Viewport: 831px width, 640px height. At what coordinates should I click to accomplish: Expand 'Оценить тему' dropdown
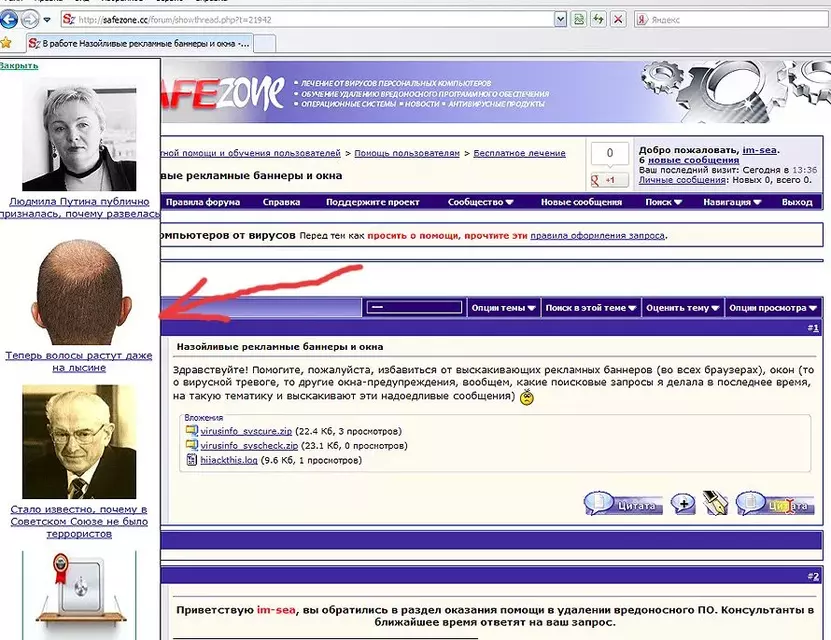tap(683, 308)
